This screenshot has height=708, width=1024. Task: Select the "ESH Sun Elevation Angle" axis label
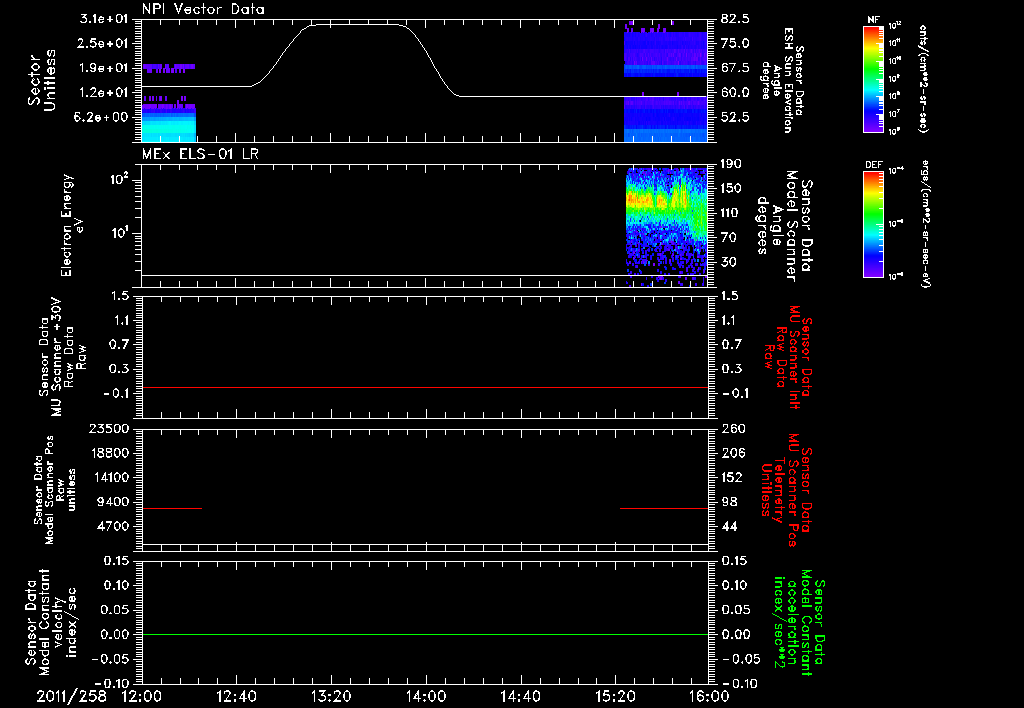tap(782, 80)
